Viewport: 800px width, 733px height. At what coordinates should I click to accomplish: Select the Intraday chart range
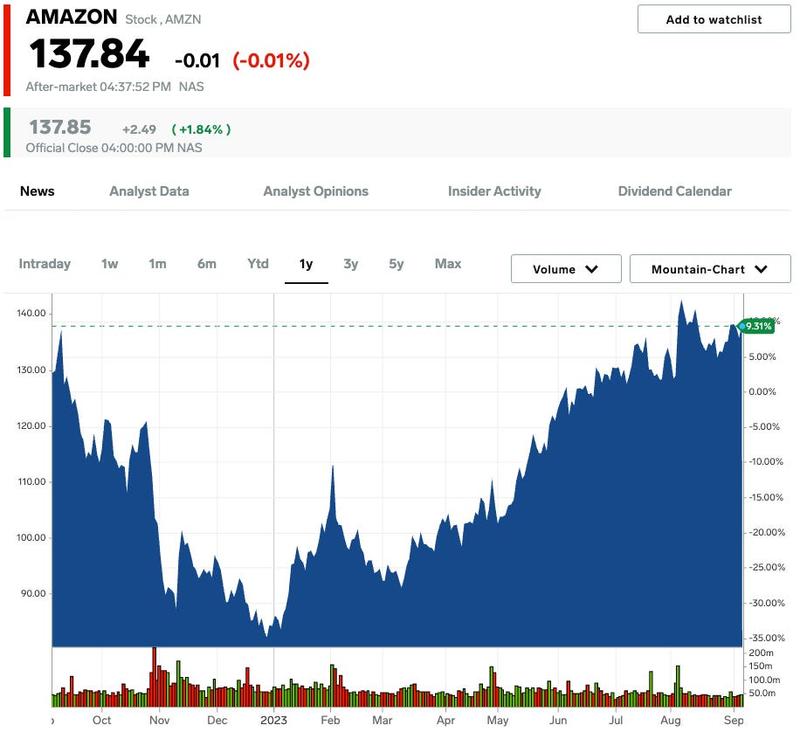pos(44,264)
